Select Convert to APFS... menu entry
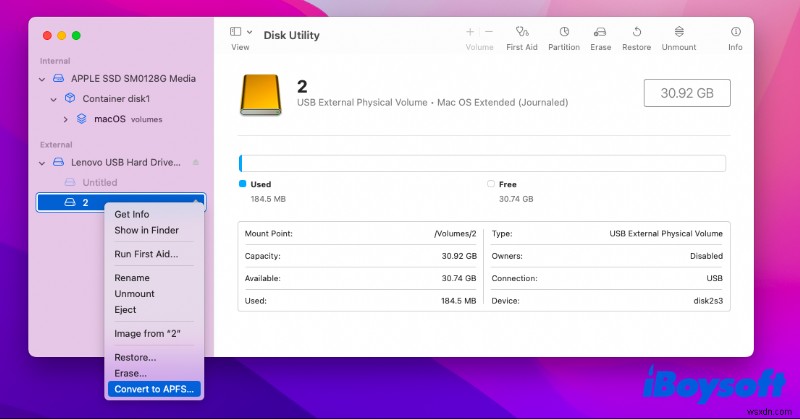Image resolution: width=800 pixels, height=419 pixels. point(154,389)
